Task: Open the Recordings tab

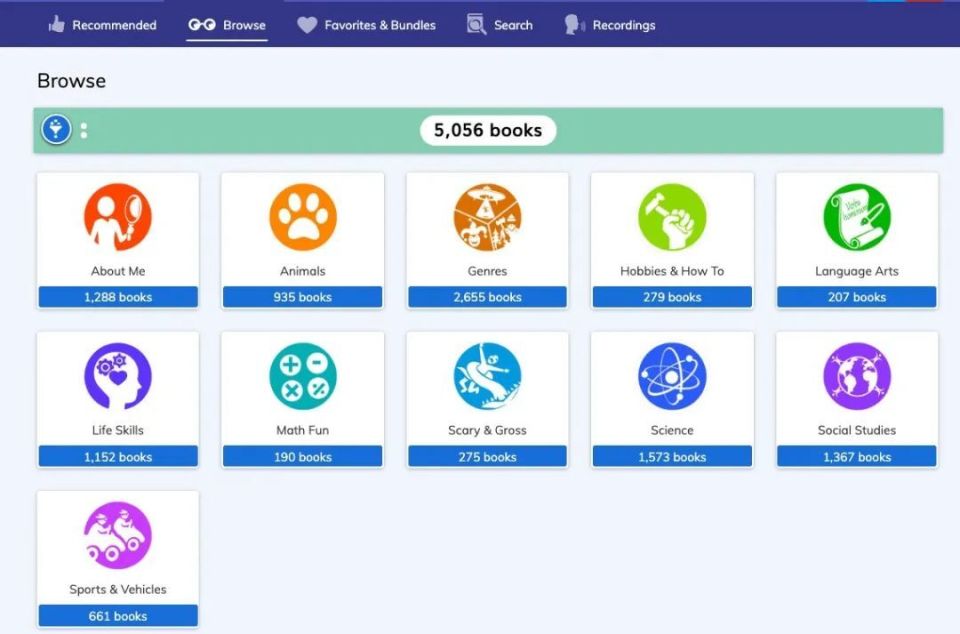Action: 609,25
